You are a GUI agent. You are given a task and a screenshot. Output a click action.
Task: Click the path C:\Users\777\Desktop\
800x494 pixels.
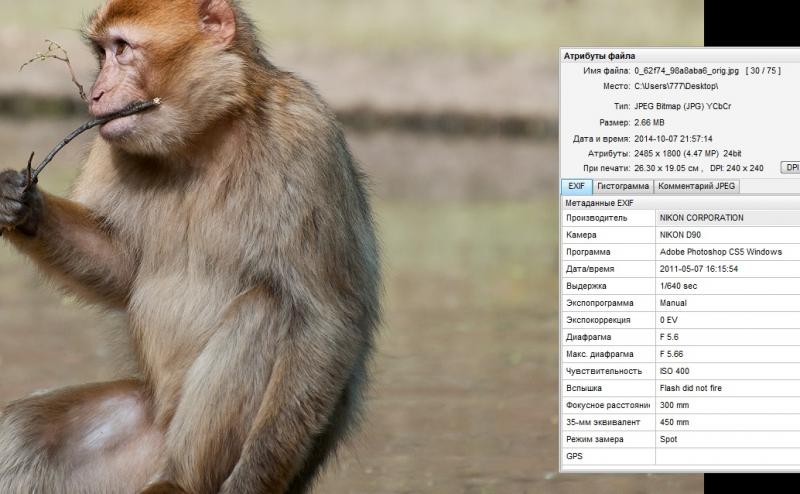[x=676, y=86]
